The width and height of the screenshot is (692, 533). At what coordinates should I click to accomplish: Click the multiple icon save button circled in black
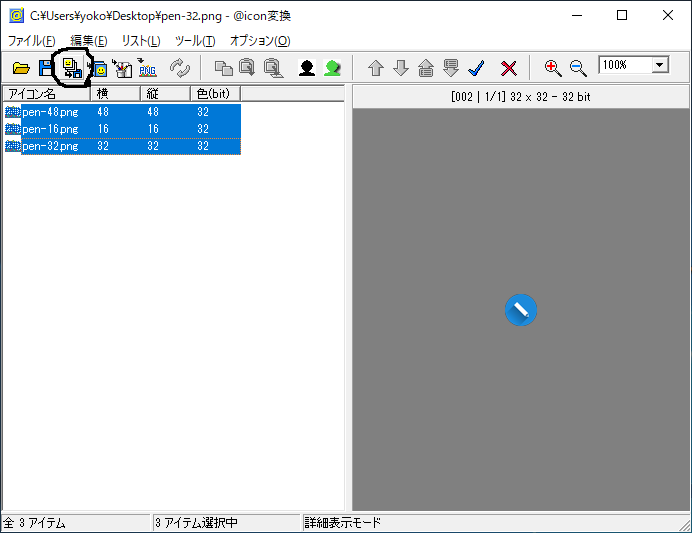[72, 68]
